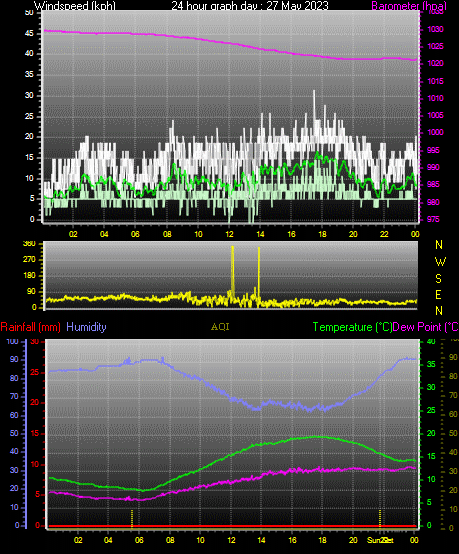Click the olive 10 on the AQI axis

pos(453,509)
